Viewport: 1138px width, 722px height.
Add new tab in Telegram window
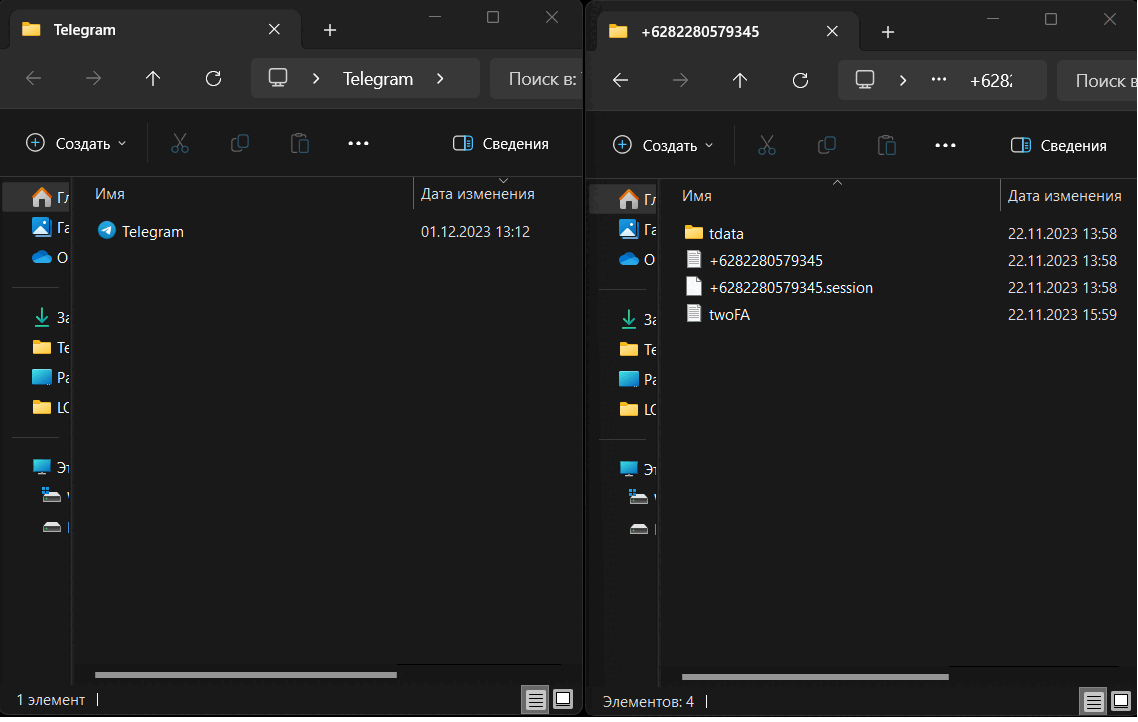[x=330, y=30]
